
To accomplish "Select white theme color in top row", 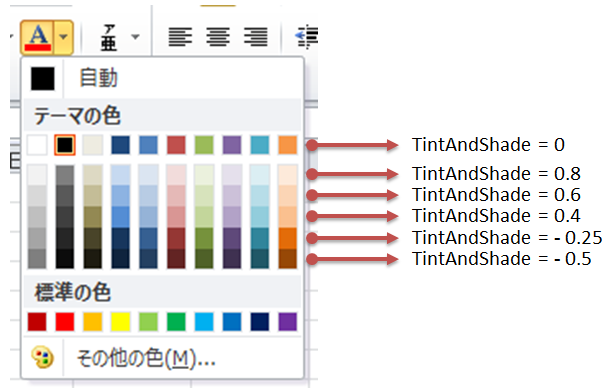I will point(37,145).
